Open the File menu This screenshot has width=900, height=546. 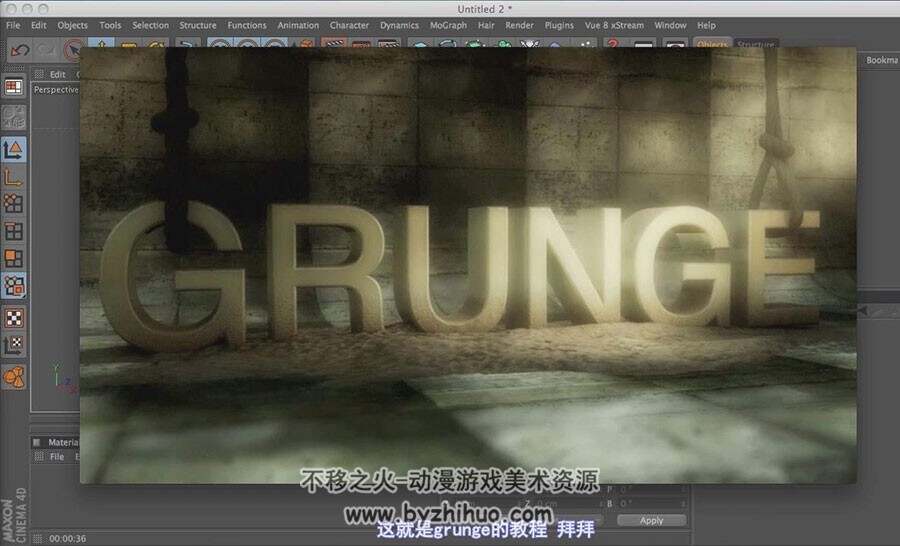(x=13, y=25)
